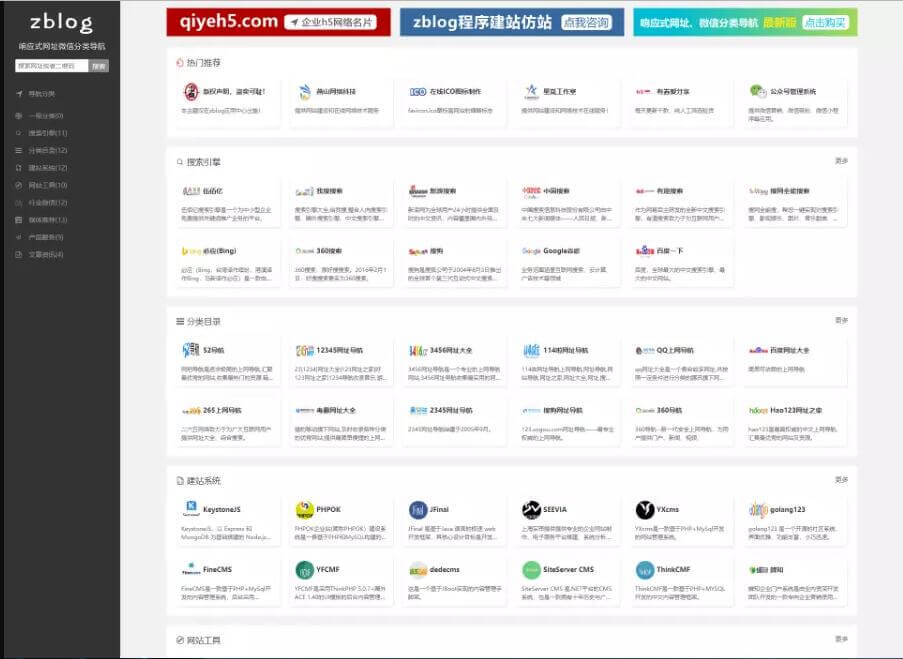The width and height of the screenshot is (903, 659).
Task: Select the YXcms logo icon
Action: (x=644, y=509)
